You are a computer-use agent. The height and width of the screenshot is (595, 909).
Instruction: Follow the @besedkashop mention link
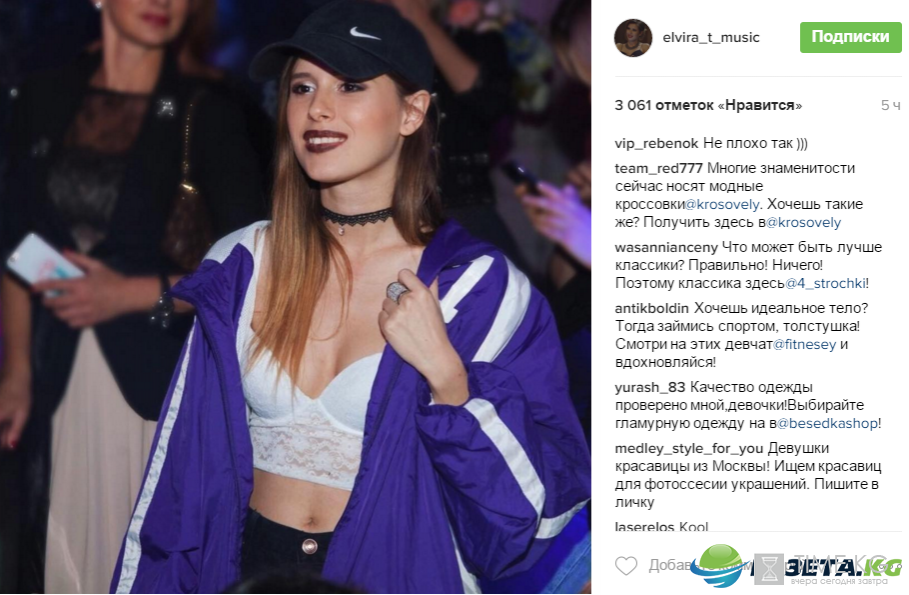pos(827,423)
